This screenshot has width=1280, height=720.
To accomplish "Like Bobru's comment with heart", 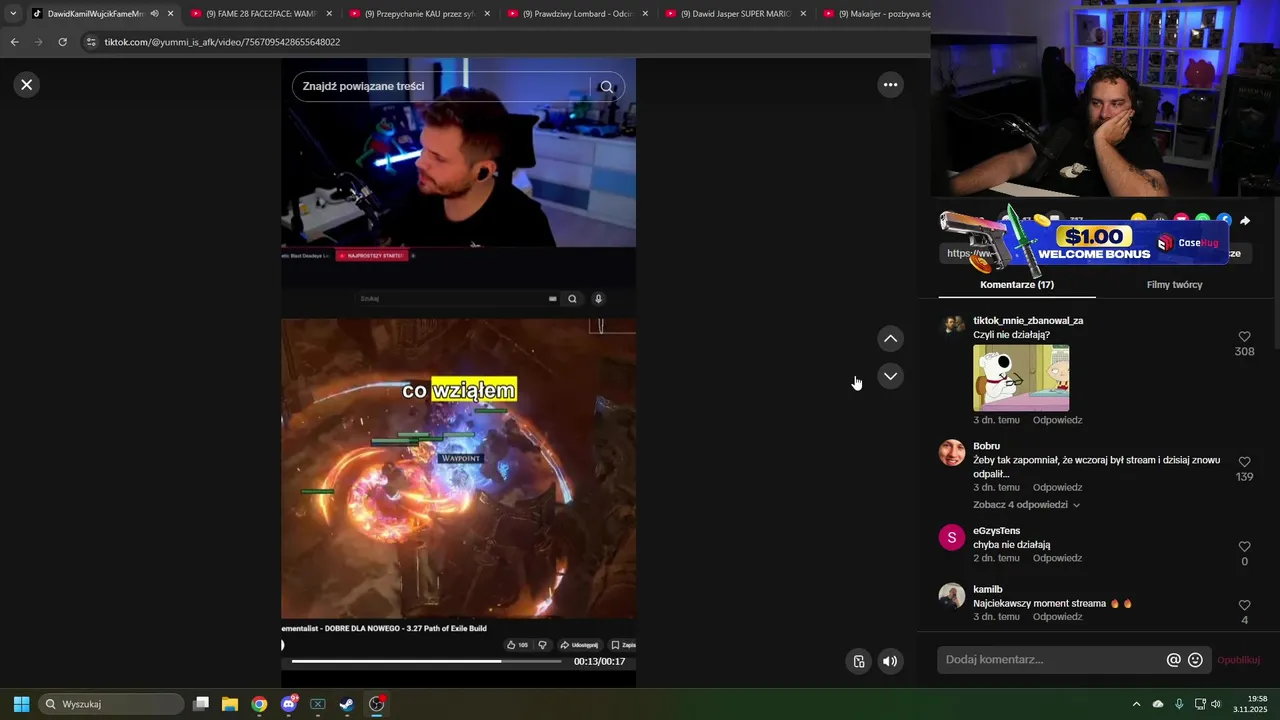I will tap(1244, 462).
